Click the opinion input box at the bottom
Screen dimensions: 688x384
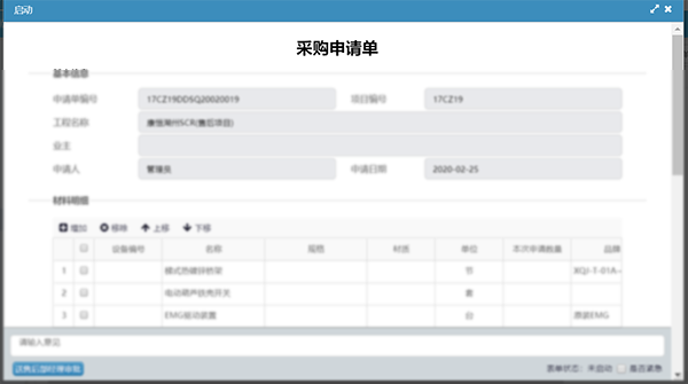pyautogui.click(x=337, y=346)
